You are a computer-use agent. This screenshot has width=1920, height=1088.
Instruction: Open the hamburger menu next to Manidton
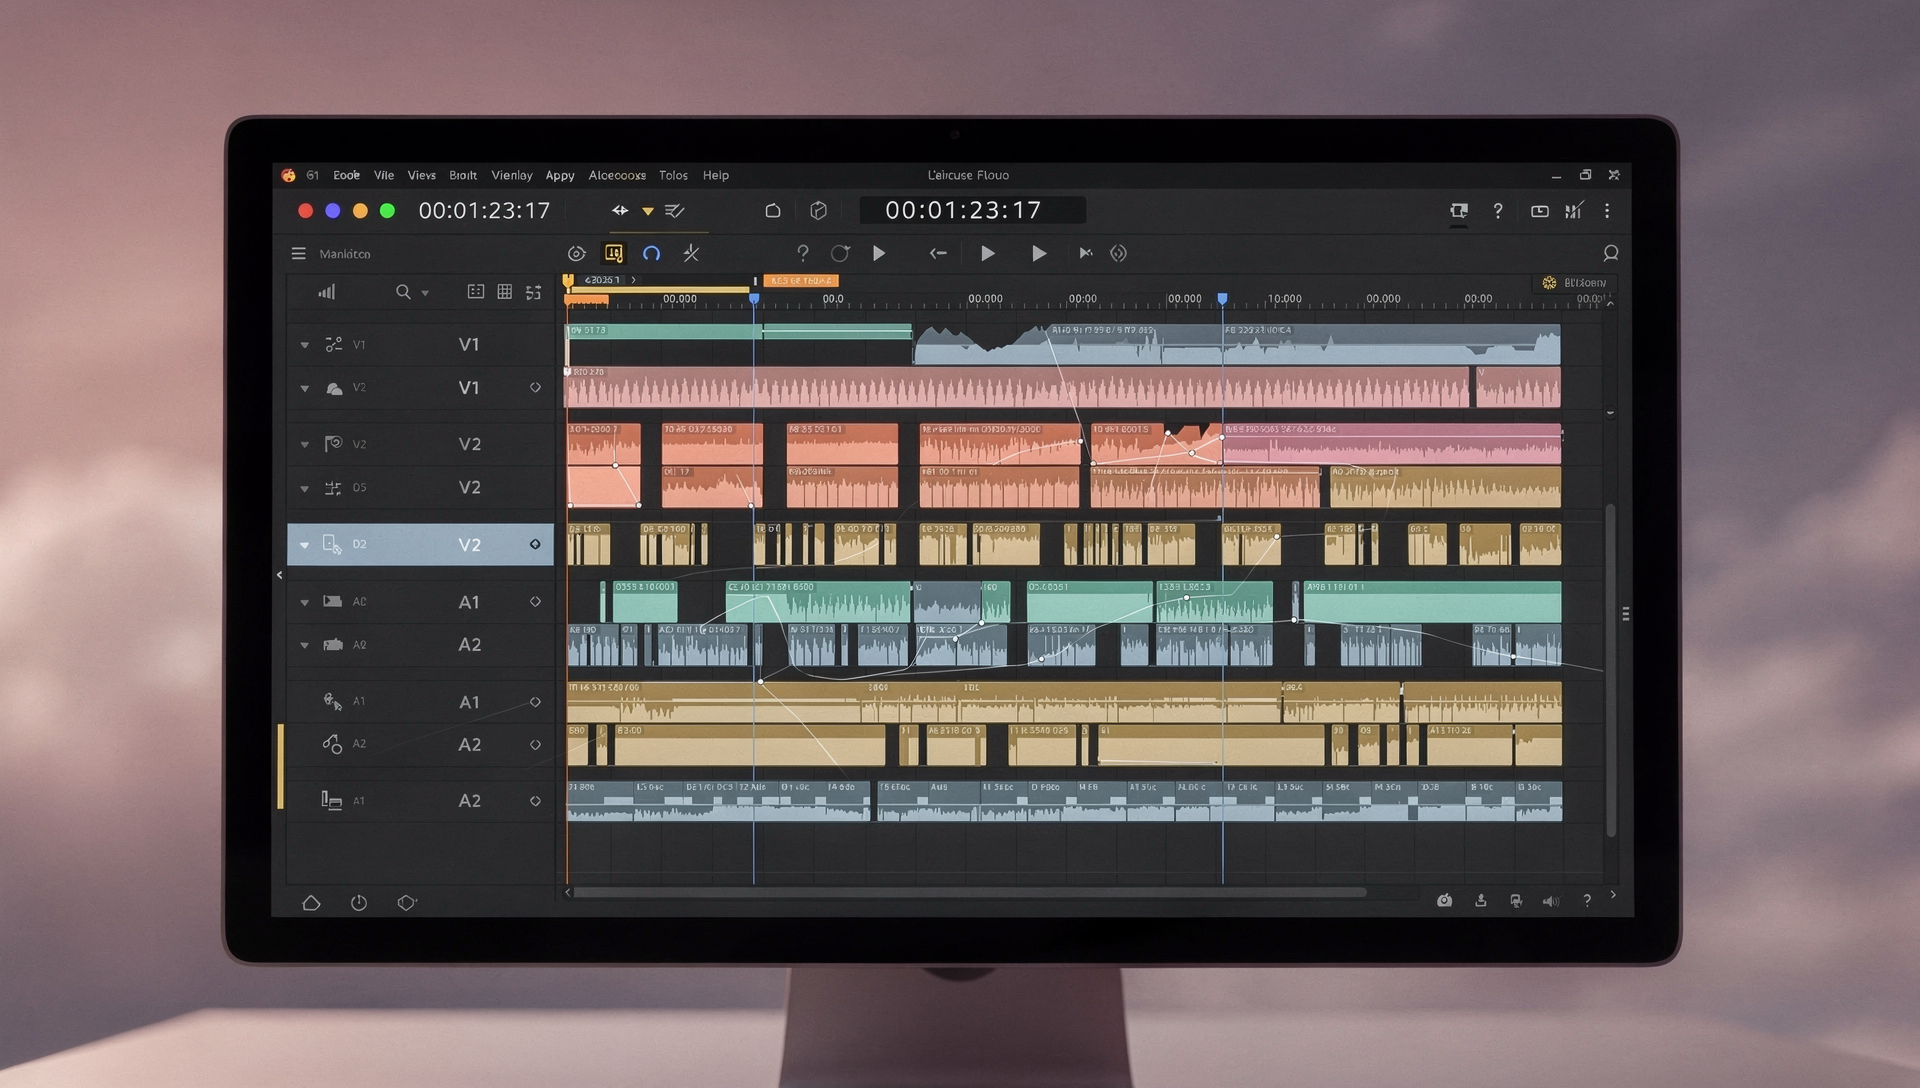click(298, 254)
